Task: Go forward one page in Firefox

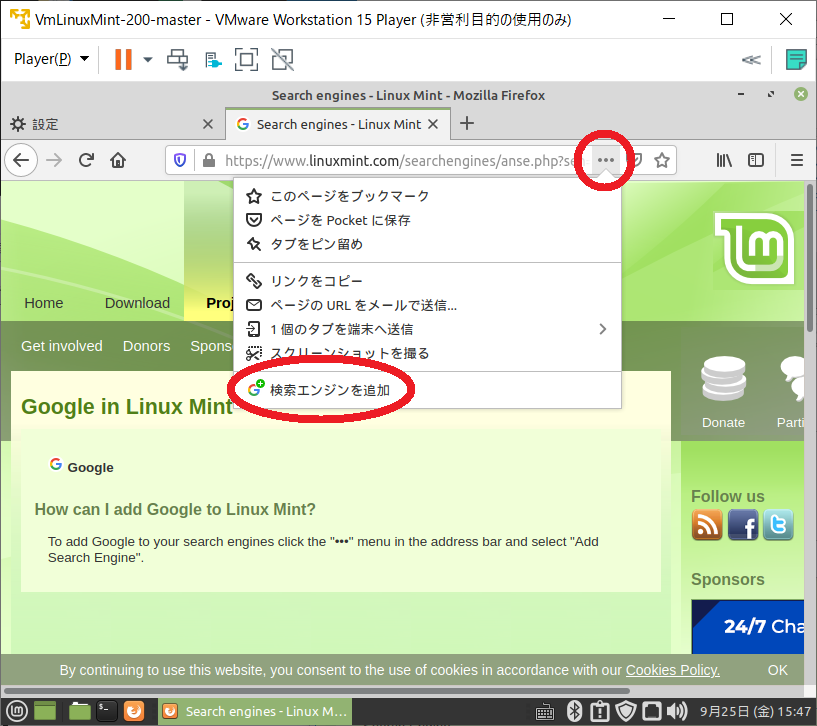Action: pos(54,160)
